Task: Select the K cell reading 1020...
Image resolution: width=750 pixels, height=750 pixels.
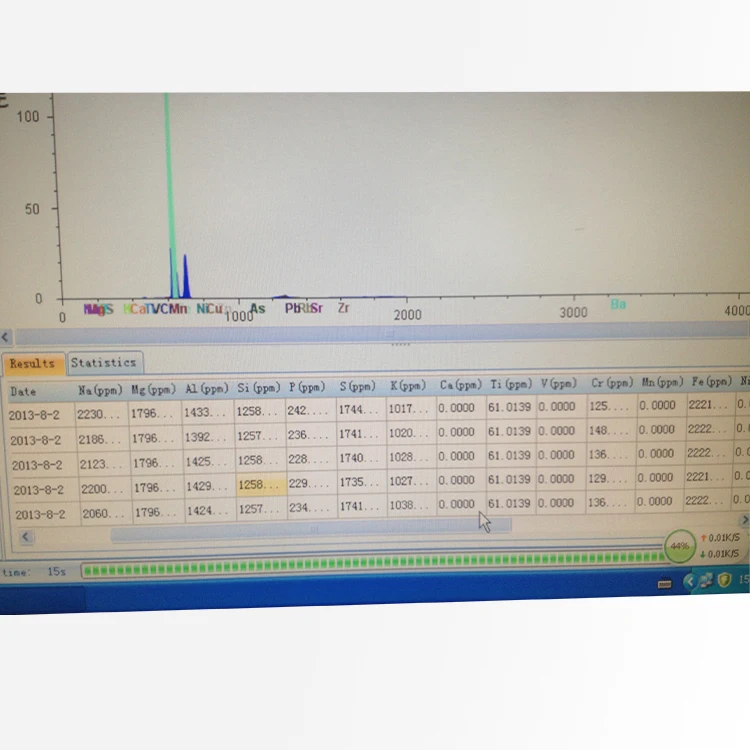Action: pyautogui.click(x=411, y=433)
